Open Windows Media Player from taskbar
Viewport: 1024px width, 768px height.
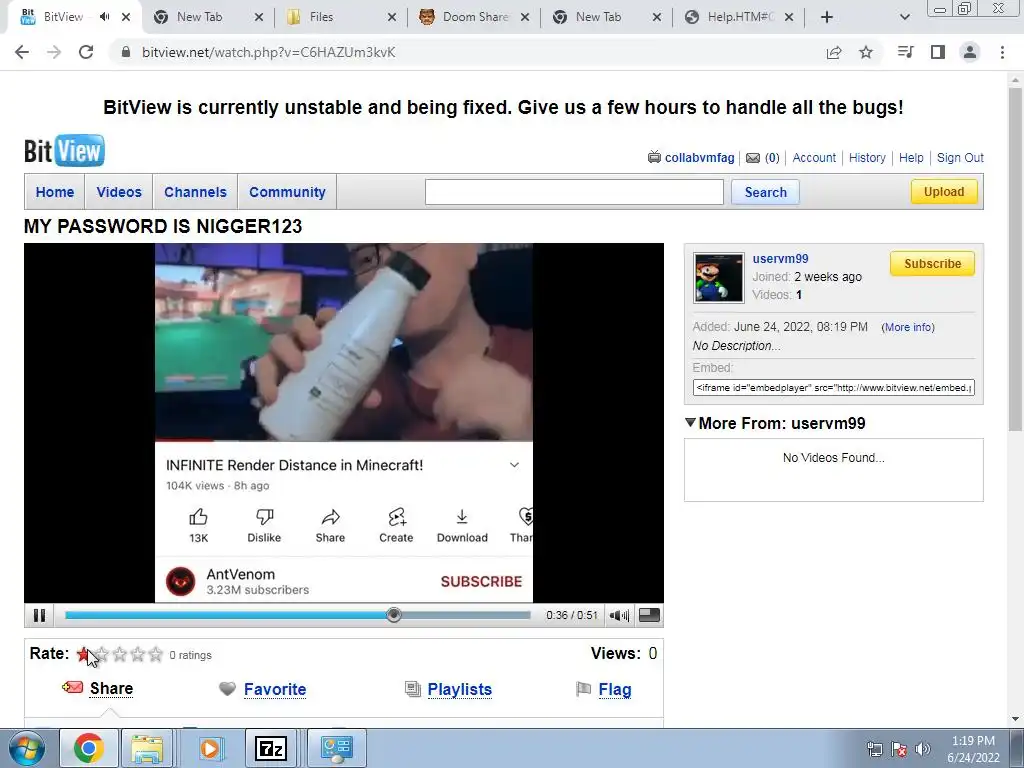point(210,748)
